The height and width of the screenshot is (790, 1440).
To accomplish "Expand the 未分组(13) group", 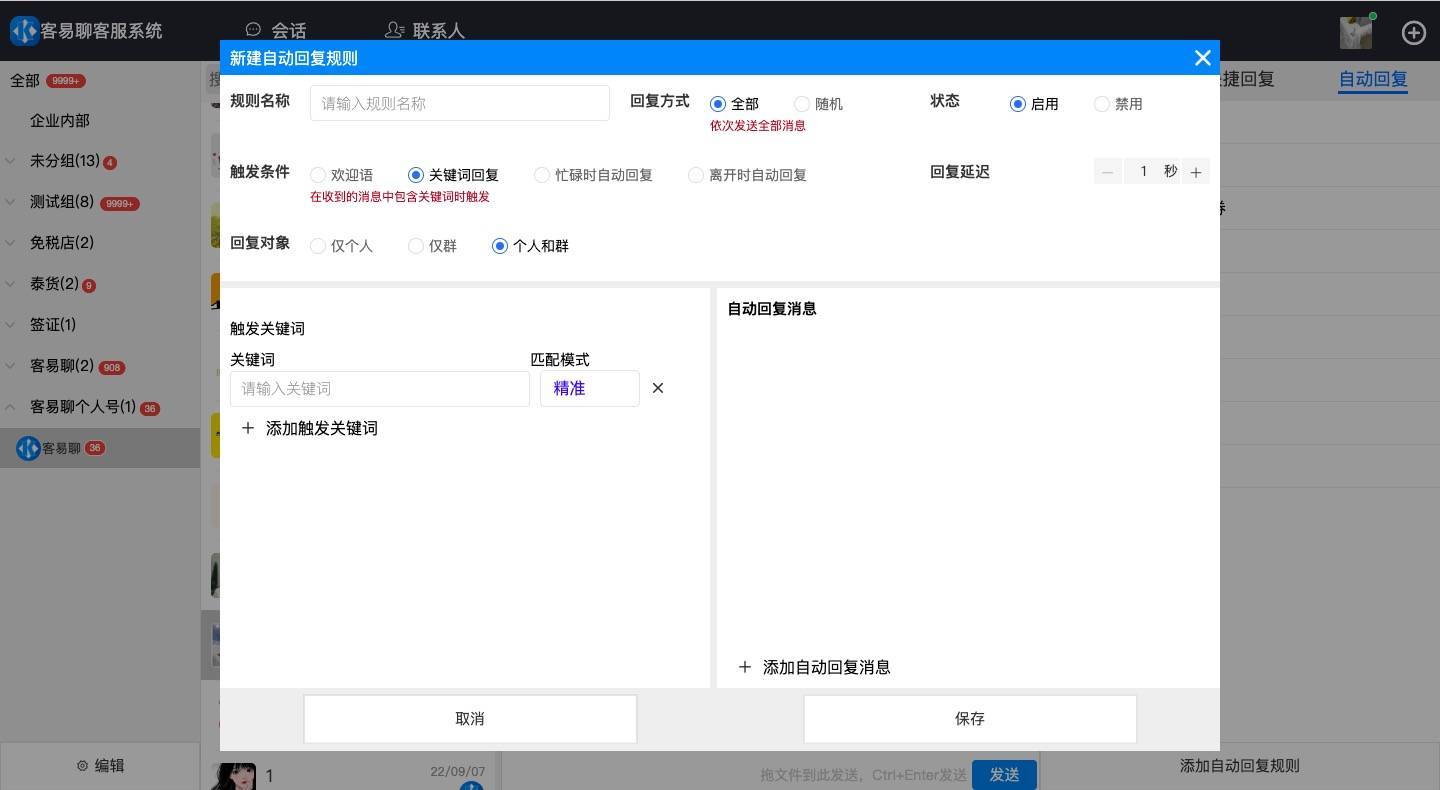I will (10, 160).
